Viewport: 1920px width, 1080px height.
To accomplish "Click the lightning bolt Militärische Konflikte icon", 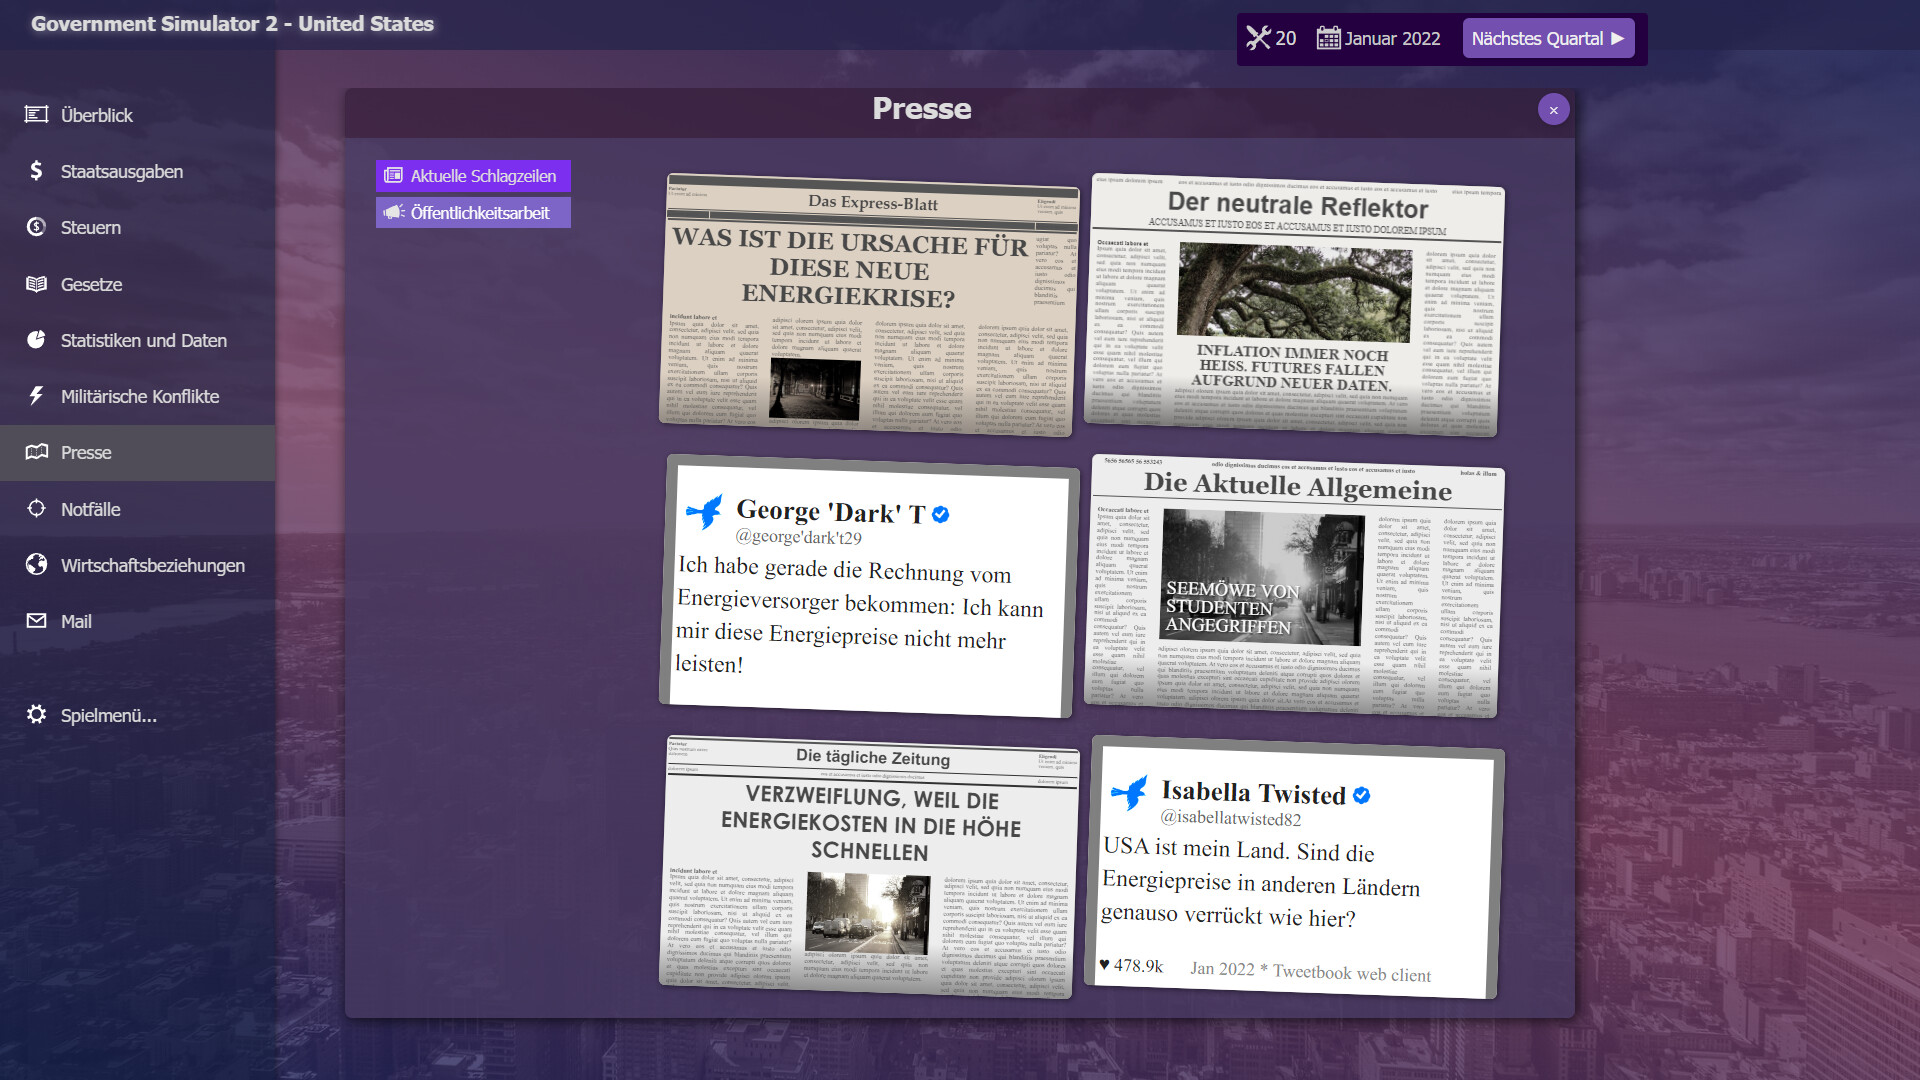I will point(36,396).
